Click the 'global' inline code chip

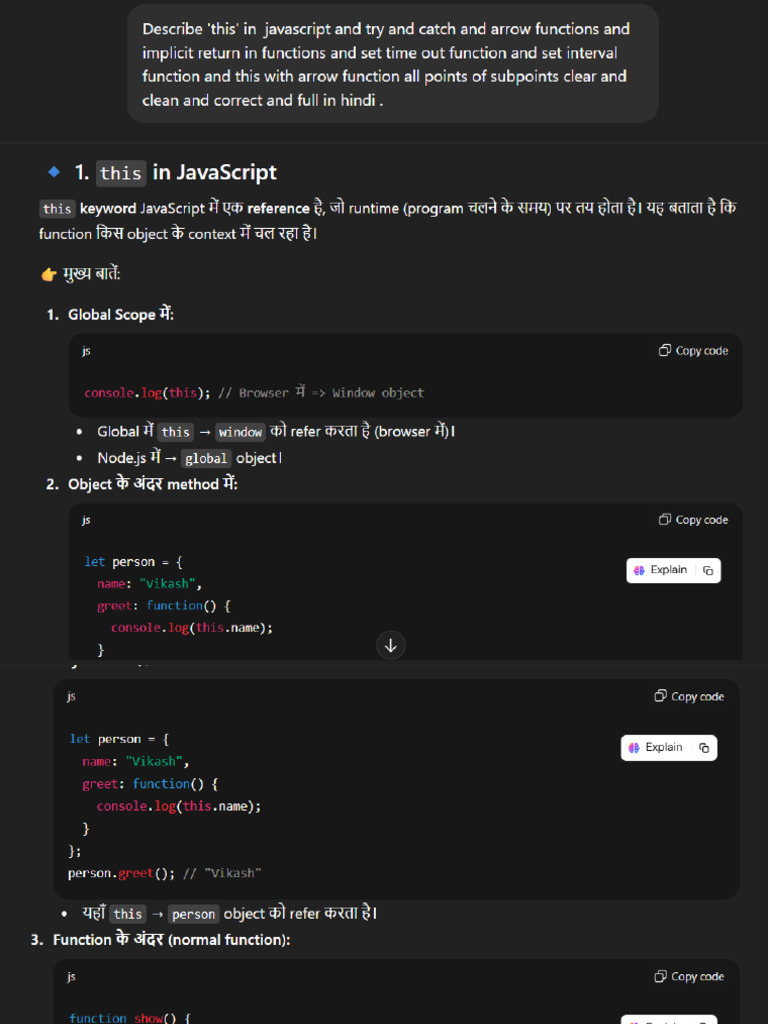(206, 458)
